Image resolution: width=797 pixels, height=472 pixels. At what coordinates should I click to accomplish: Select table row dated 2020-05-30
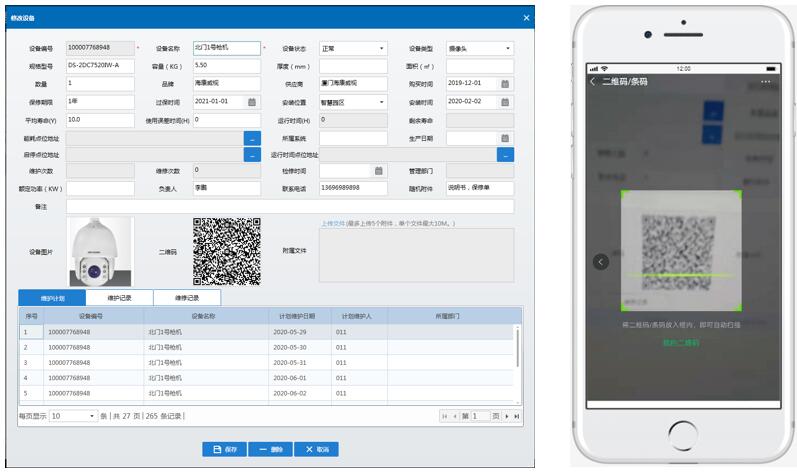coord(267,348)
